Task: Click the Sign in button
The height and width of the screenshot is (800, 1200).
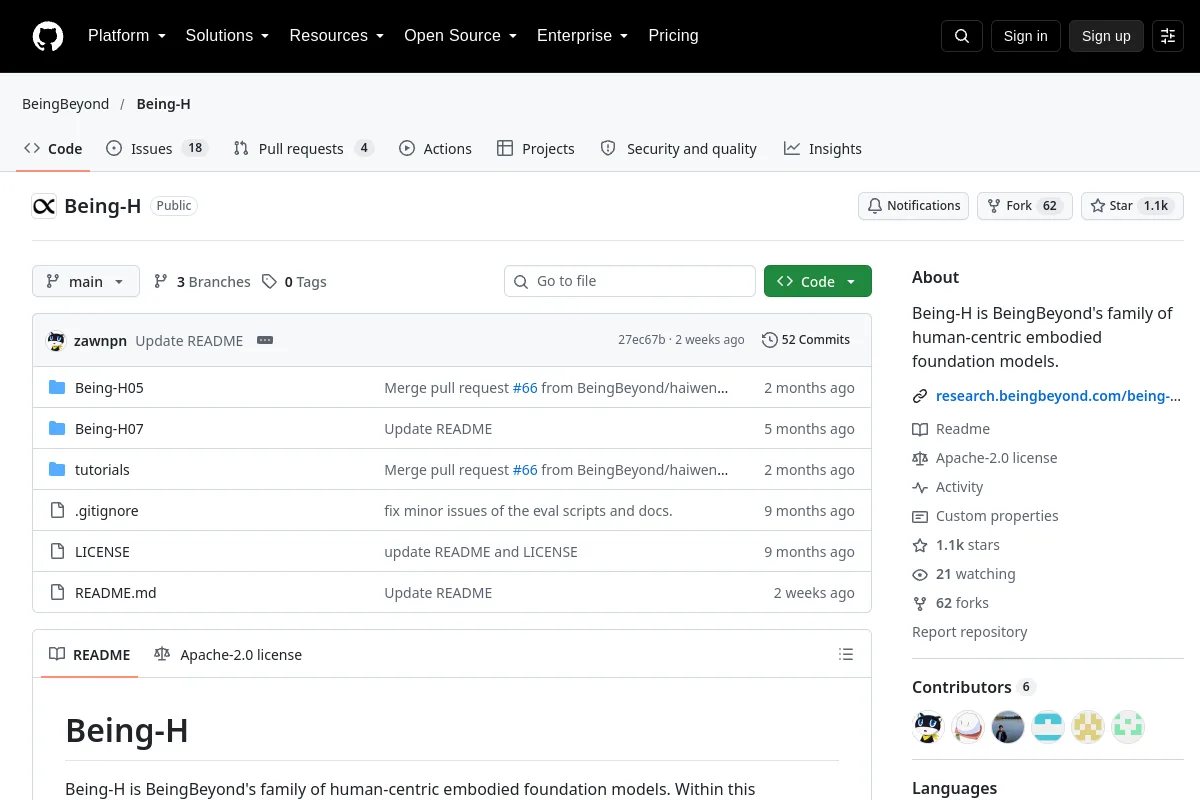Action: [x=1026, y=36]
